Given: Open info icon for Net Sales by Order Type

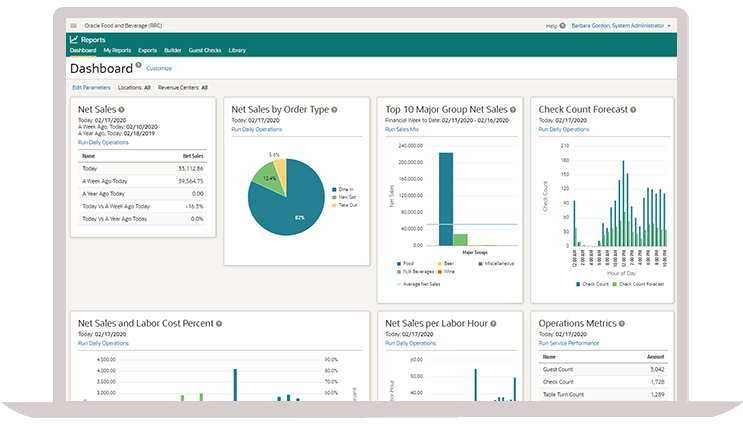Looking at the screenshot, I should [x=334, y=109].
